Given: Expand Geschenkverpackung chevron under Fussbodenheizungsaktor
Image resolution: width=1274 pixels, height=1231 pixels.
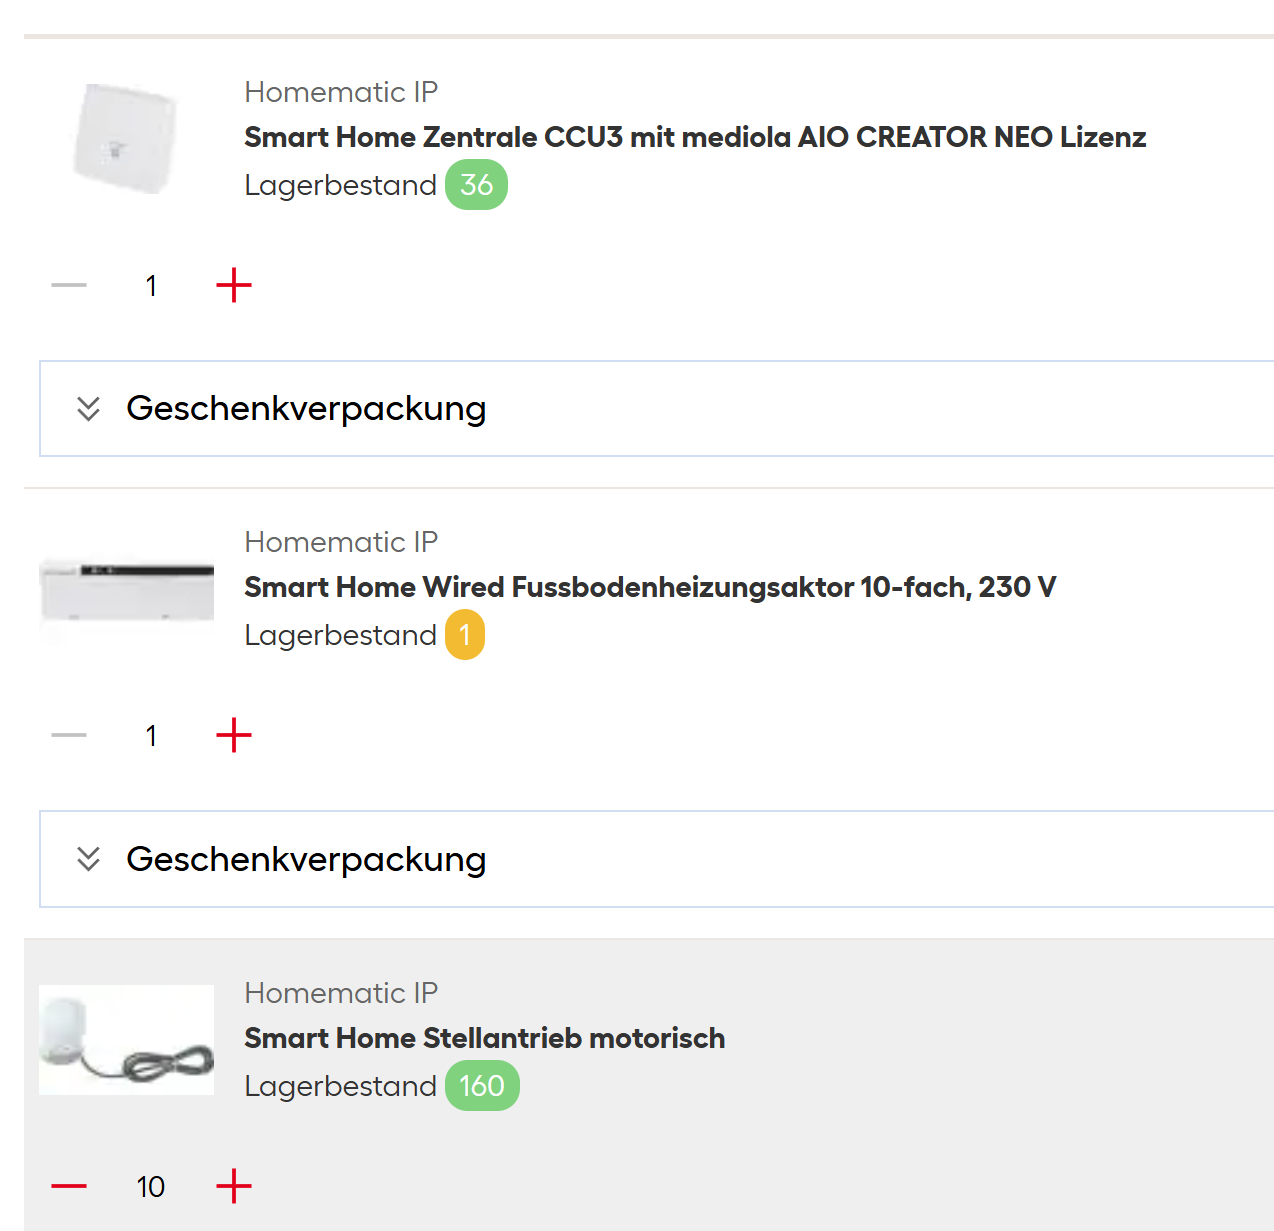Looking at the screenshot, I should tap(88, 859).
